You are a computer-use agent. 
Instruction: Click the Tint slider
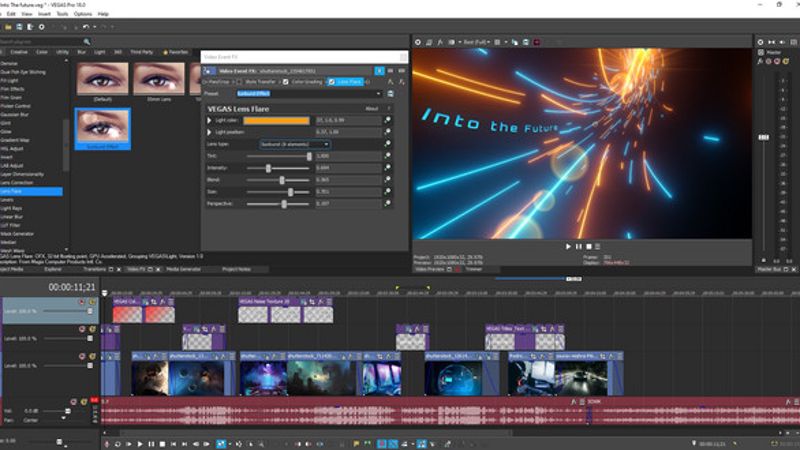(278, 156)
